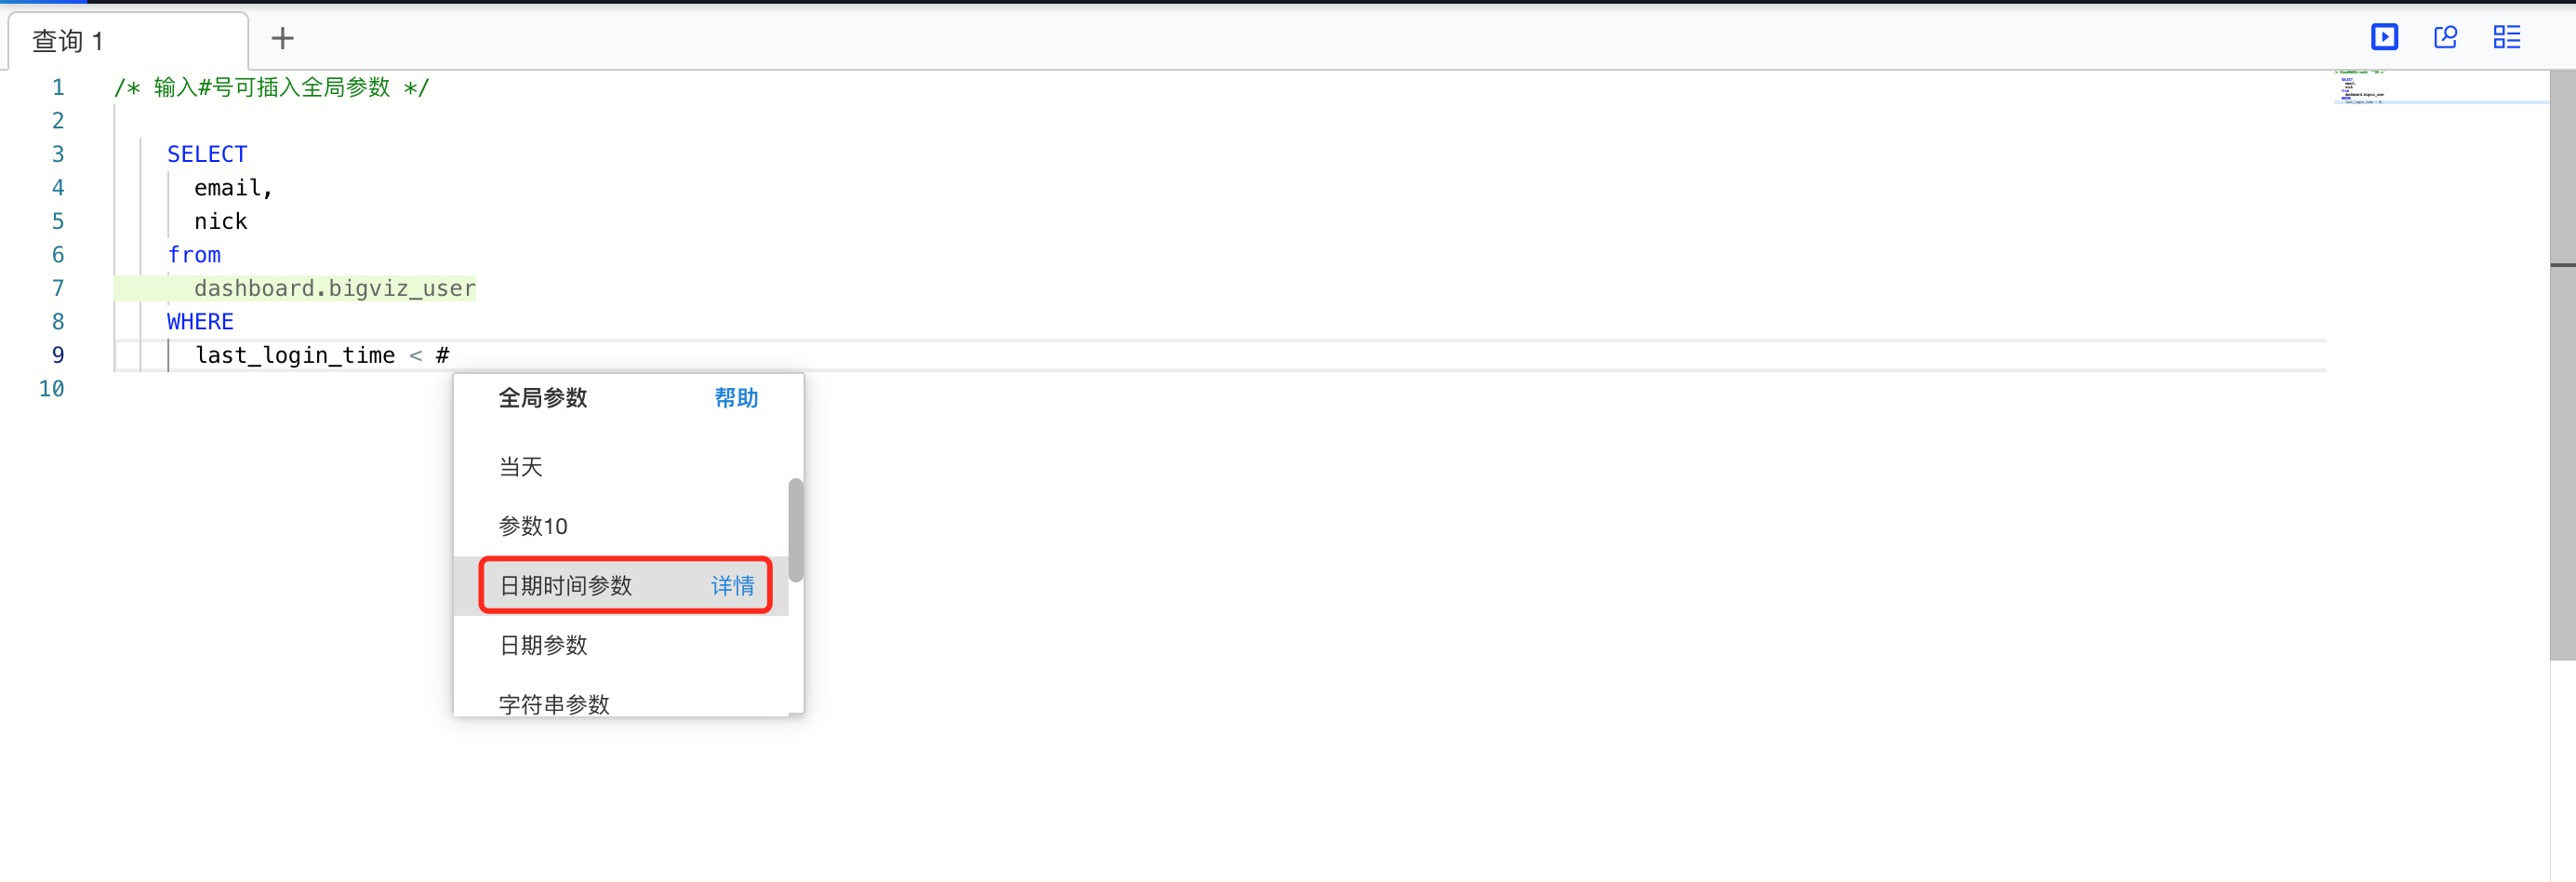The height and width of the screenshot is (882, 2576).
Task: Click the magnifier preview icon in toolbar
Action: click(x=2445, y=38)
